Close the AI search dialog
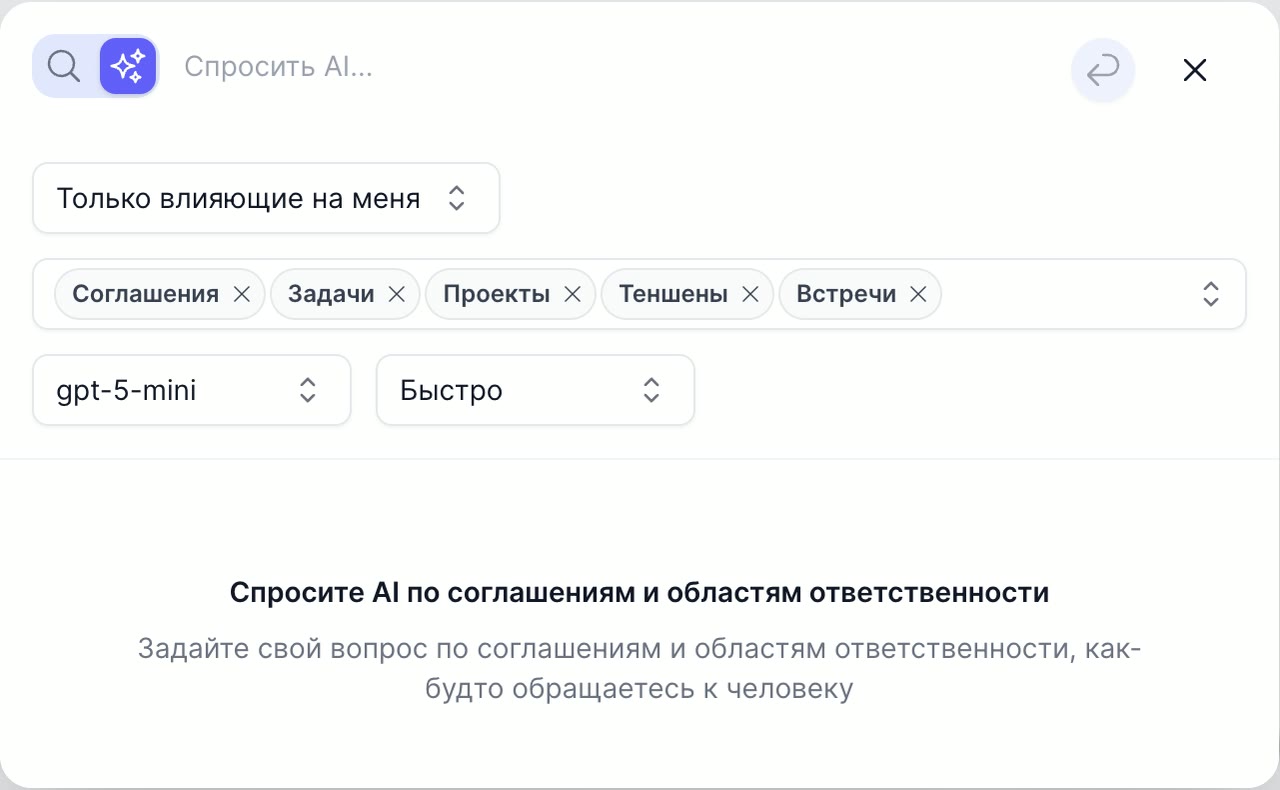The image size is (1280, 790). point(1195,70)
